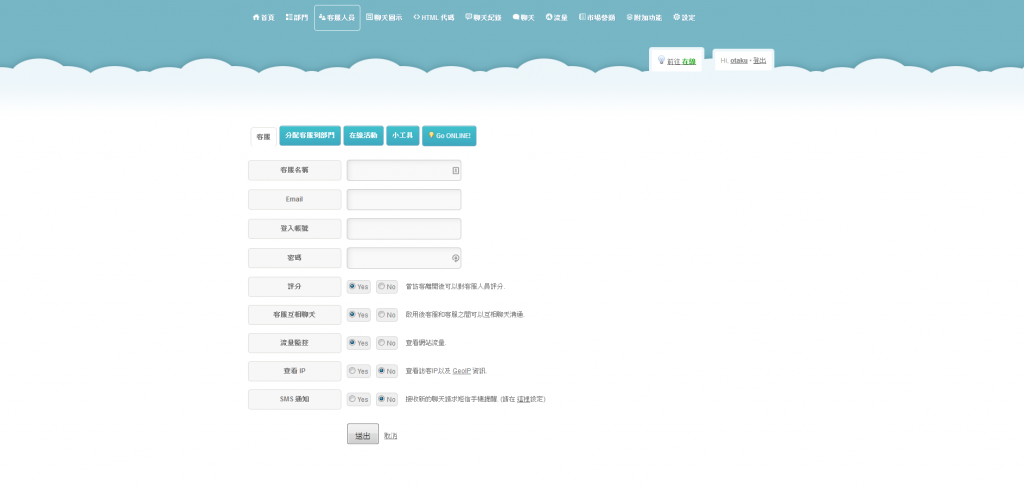Select No for 評分 rating
Viewport: 1024px width, 488px height.
(x=381, y=286)
